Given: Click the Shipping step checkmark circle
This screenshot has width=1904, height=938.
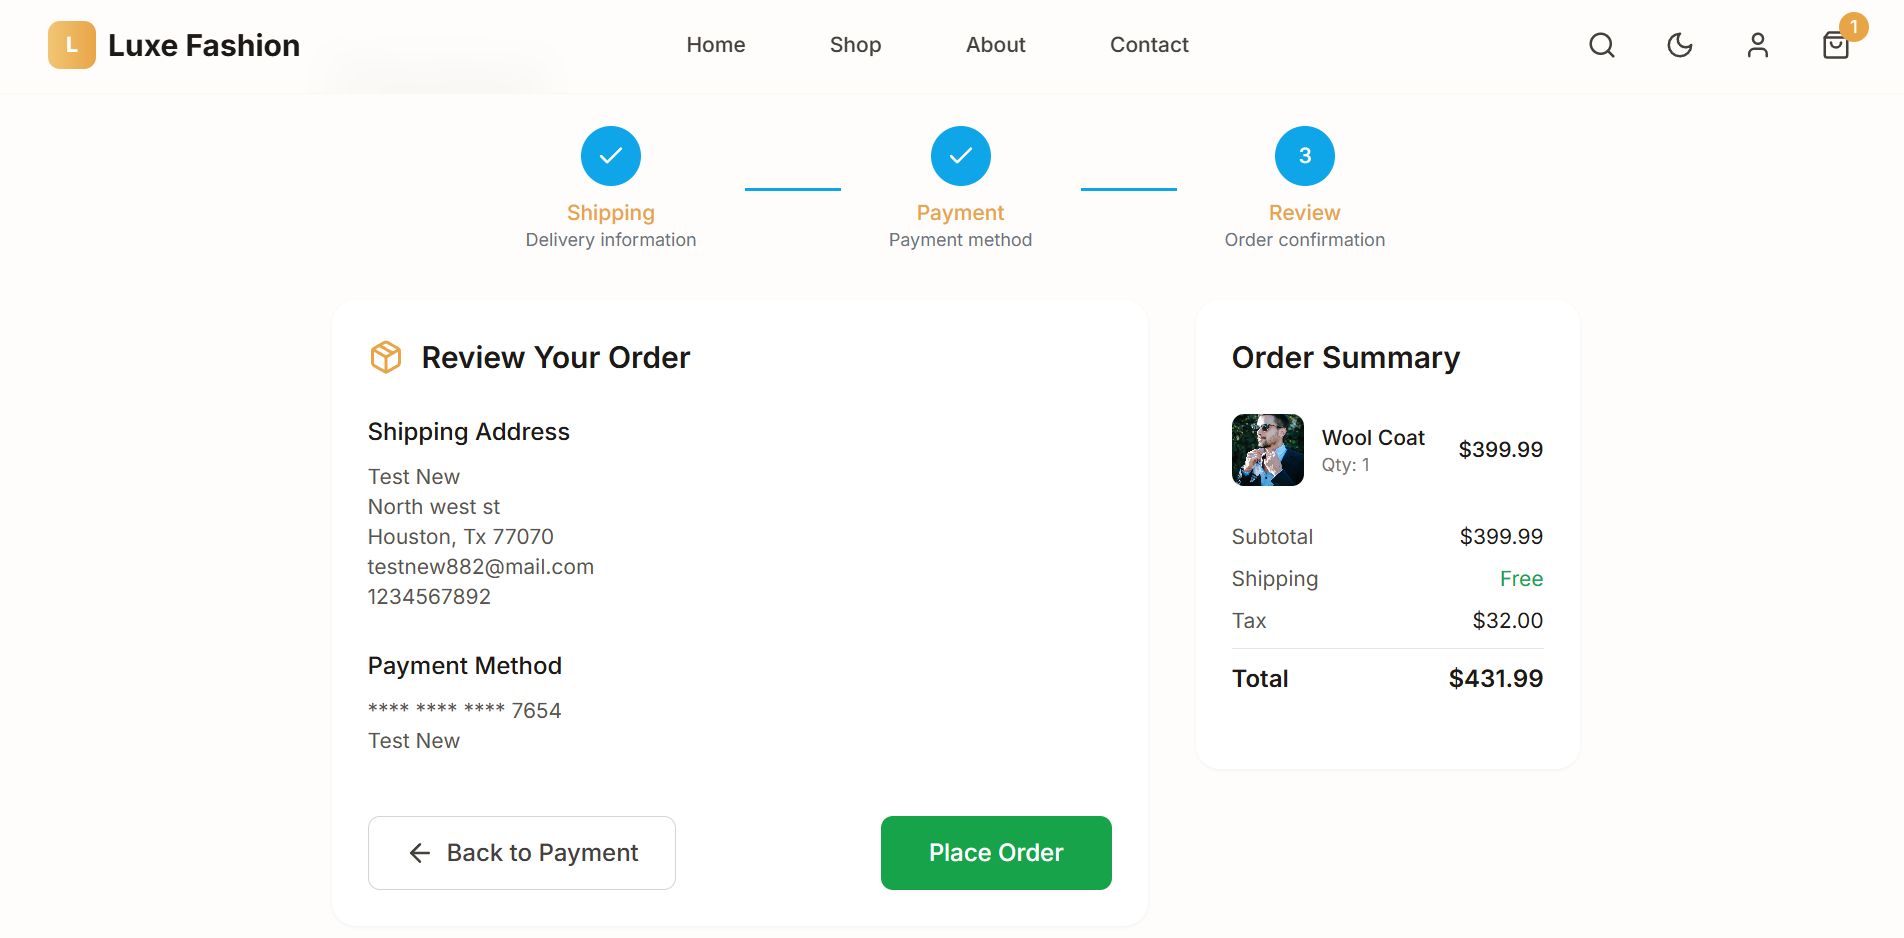Looking at the screenshot, I should [x=611, y=156].
